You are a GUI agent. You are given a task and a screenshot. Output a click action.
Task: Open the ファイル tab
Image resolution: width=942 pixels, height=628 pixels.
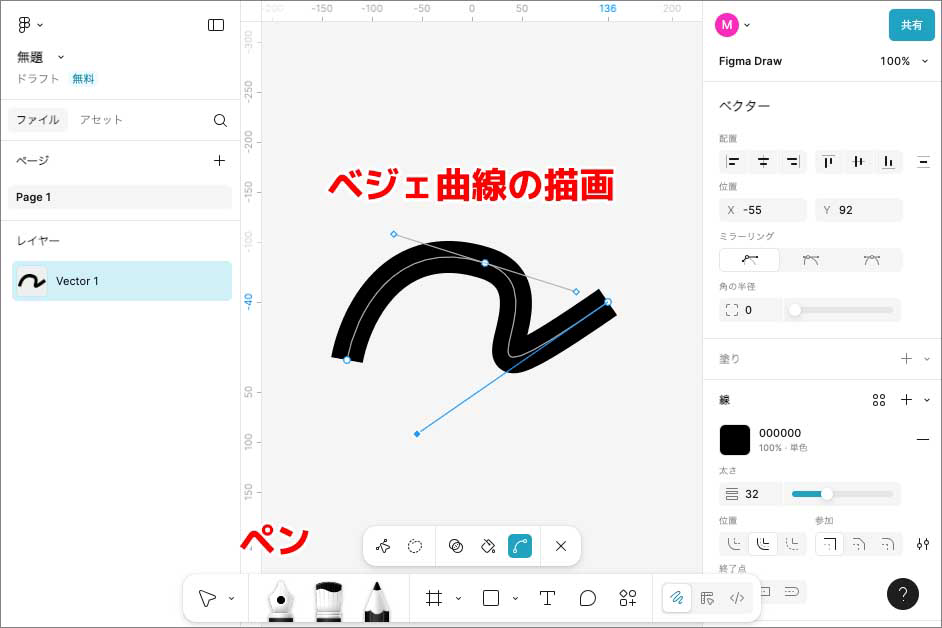tap(38, 120)
